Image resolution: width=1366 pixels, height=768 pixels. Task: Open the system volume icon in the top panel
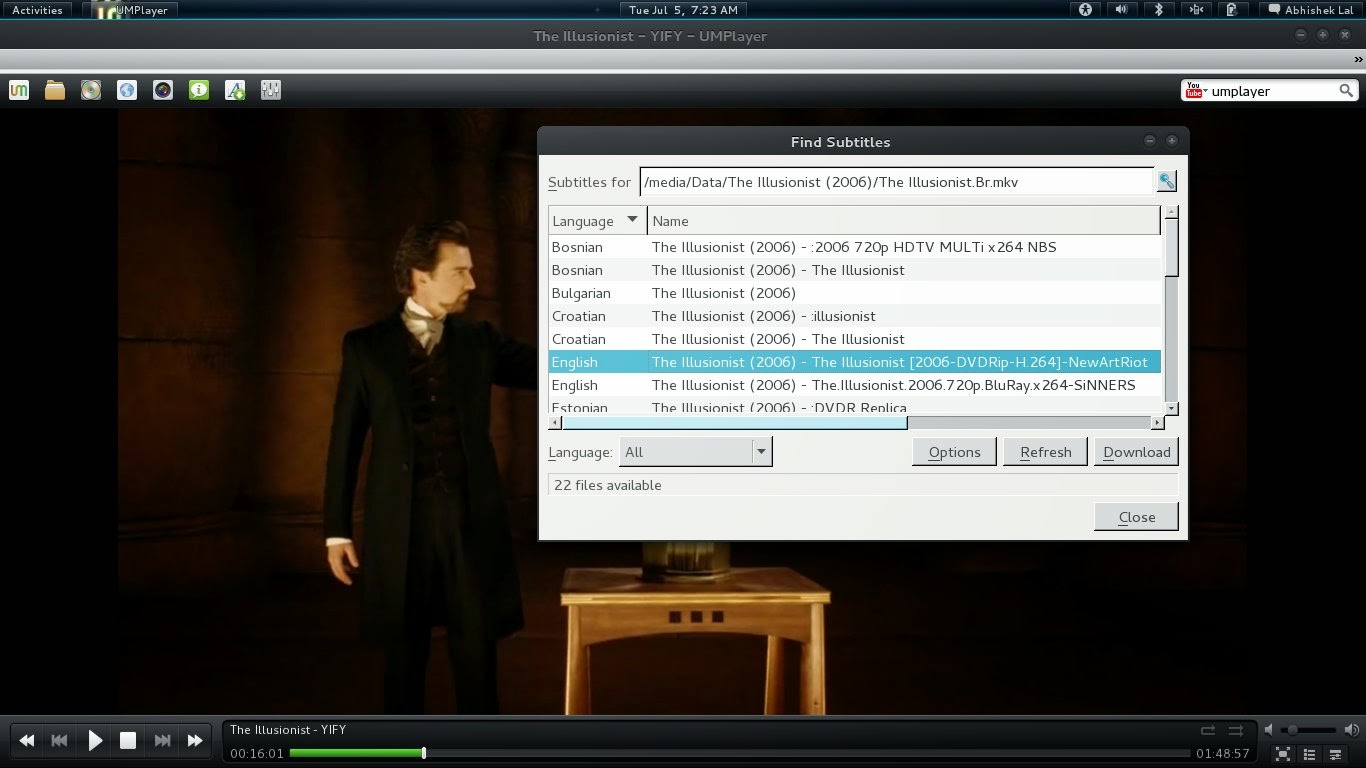click(x=1122, y=10)
